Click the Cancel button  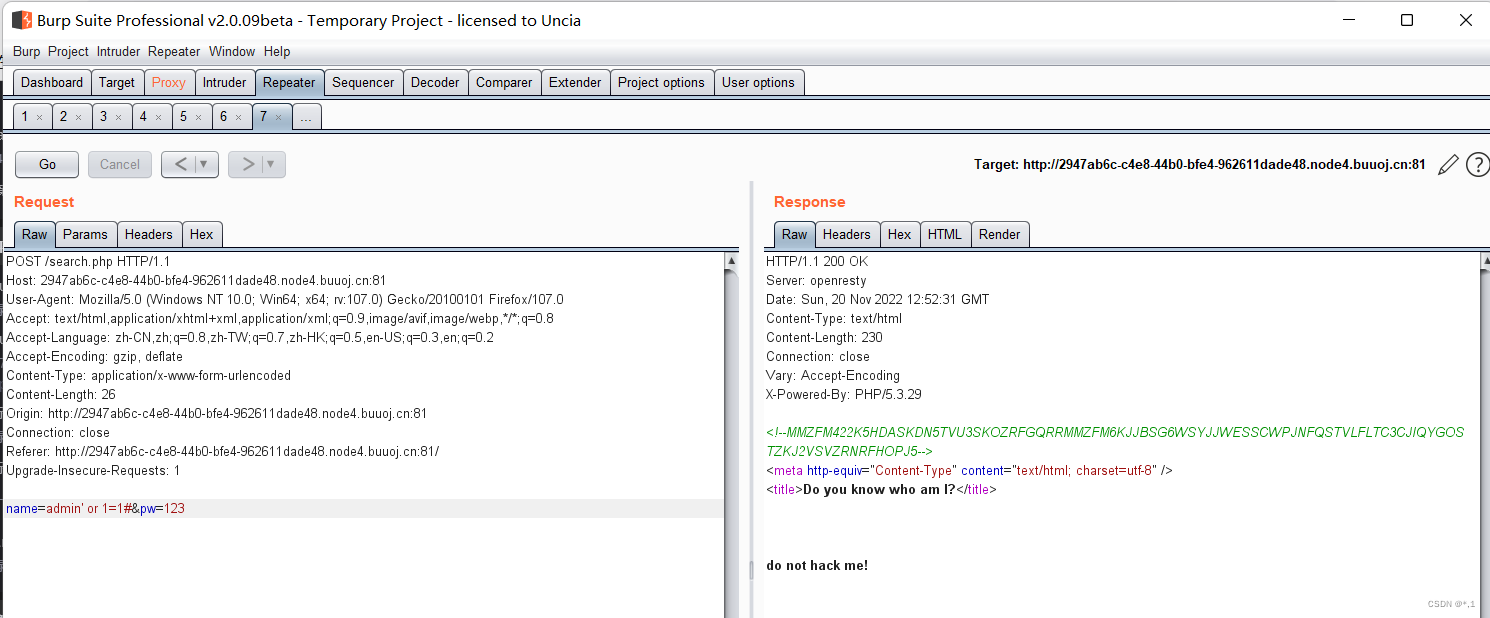[120, 164]
